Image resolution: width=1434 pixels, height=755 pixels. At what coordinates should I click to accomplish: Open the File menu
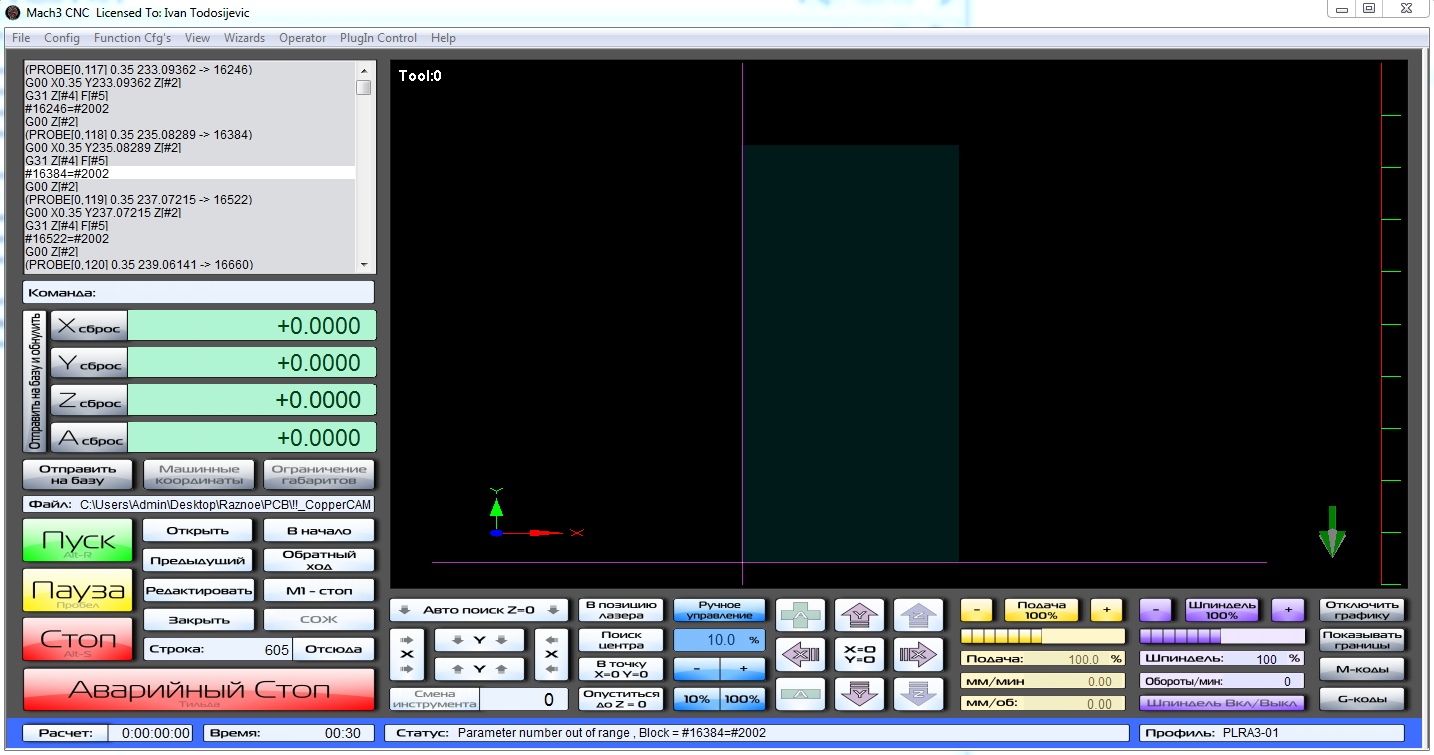point(21,38)
